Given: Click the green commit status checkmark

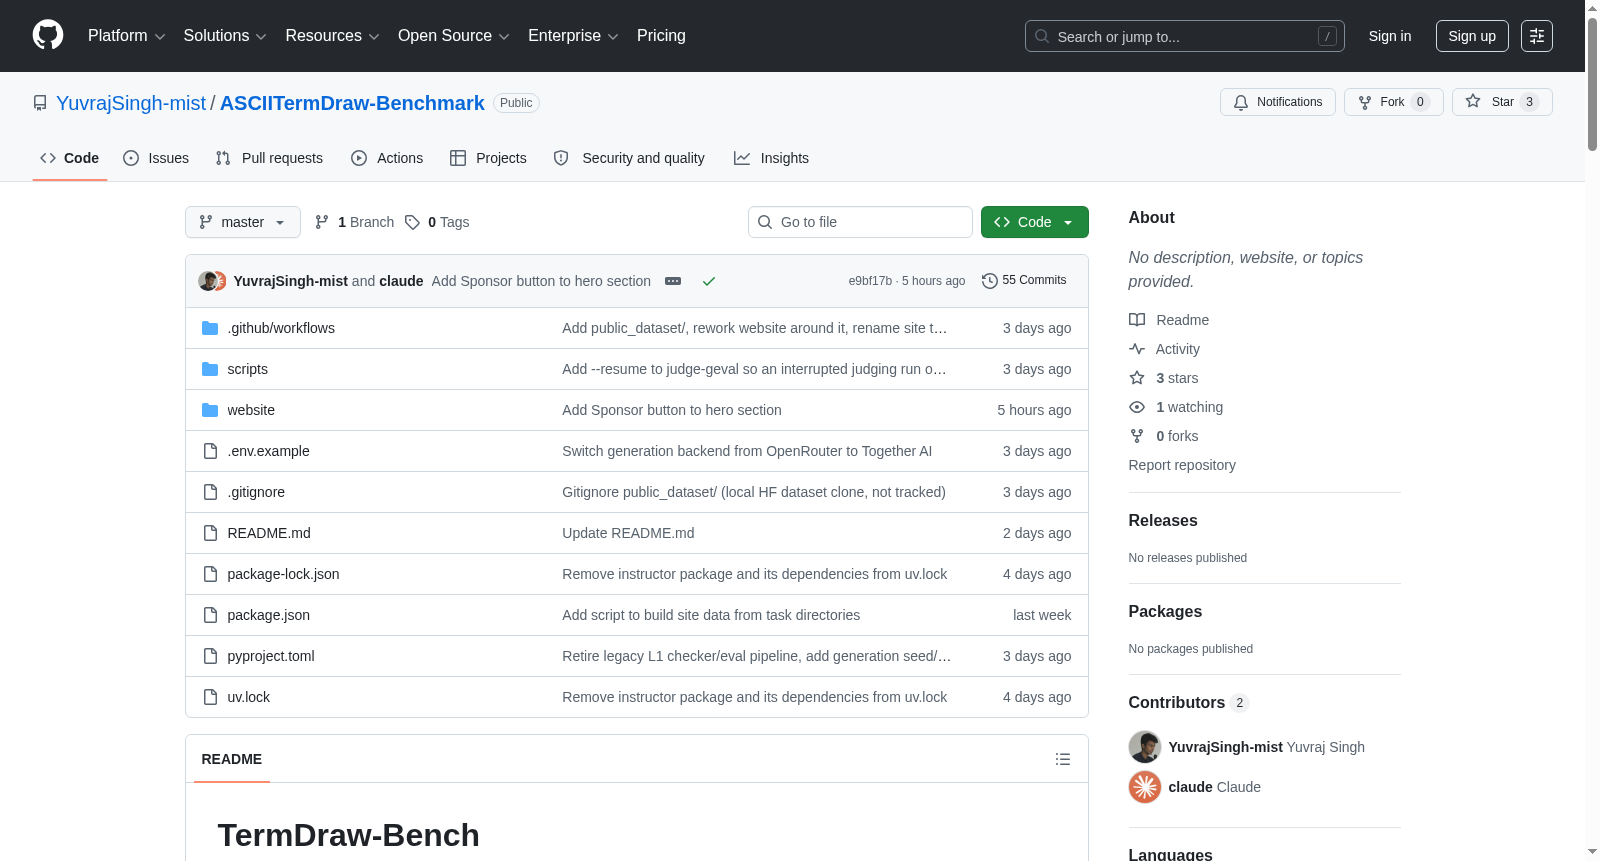Looking at the screenshot, I should tap(709, 281).
